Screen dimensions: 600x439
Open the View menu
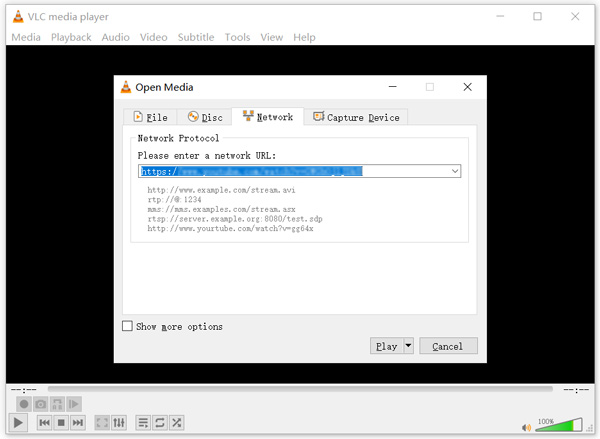point(272,37)
